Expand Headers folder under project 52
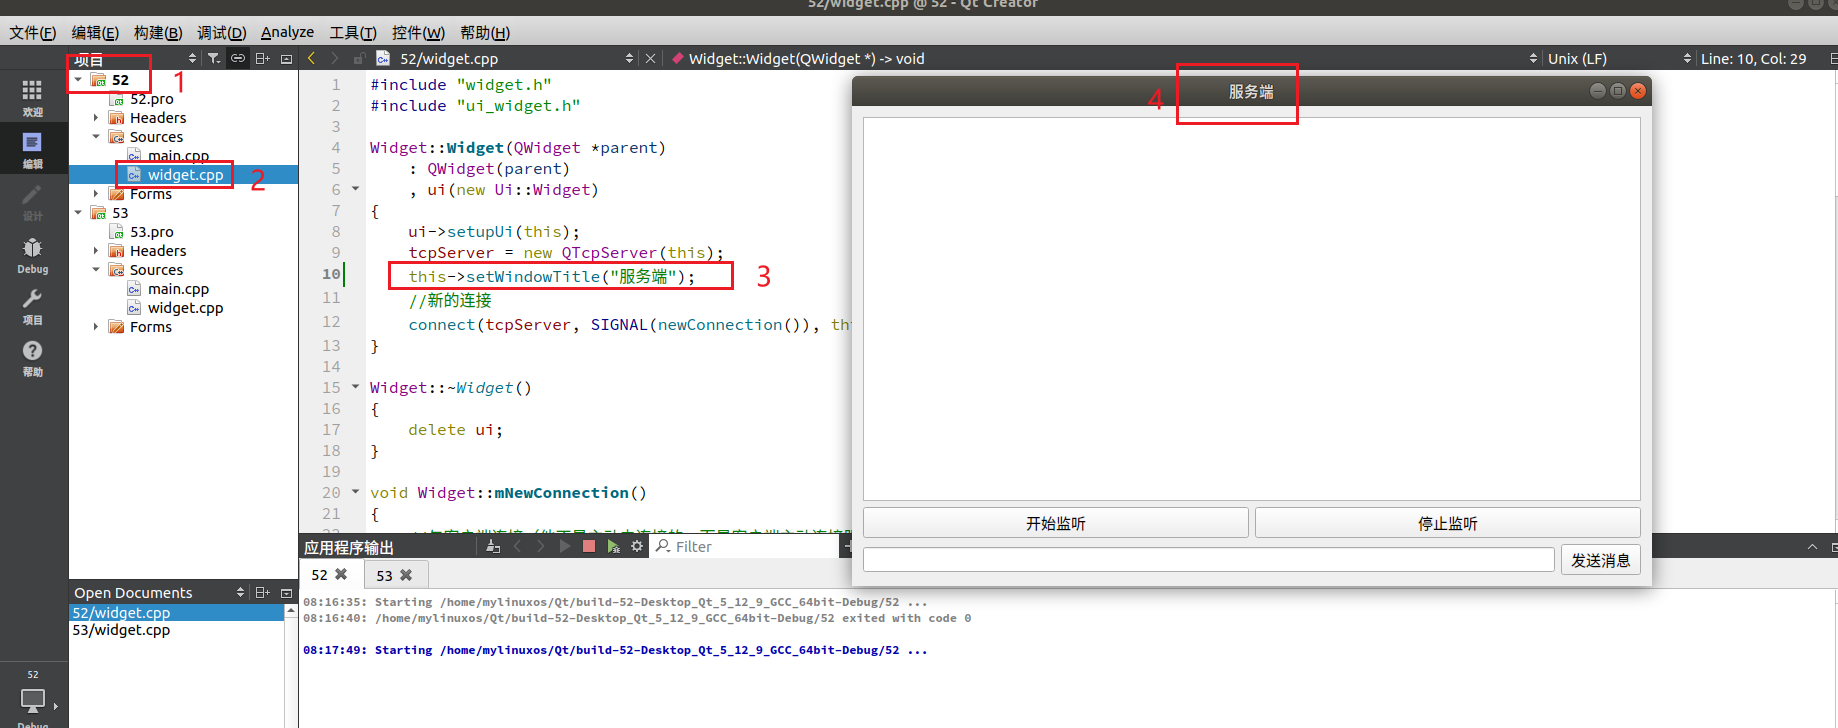This screenshot has width=1838, height=728. click(96, 117)
